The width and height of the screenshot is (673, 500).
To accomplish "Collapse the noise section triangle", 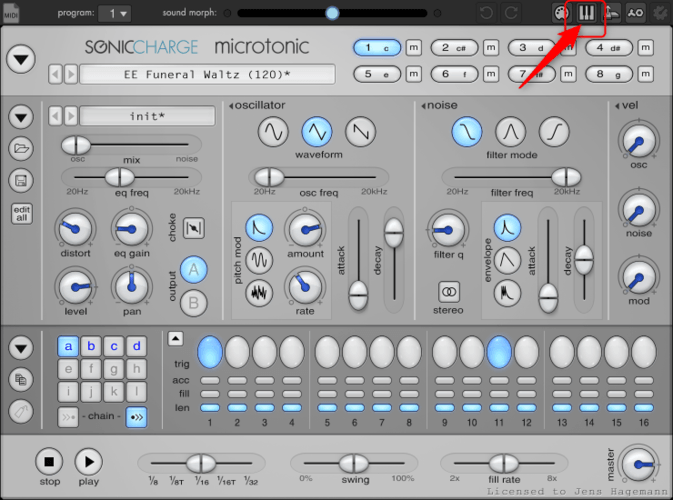I will tap(423, 106).
